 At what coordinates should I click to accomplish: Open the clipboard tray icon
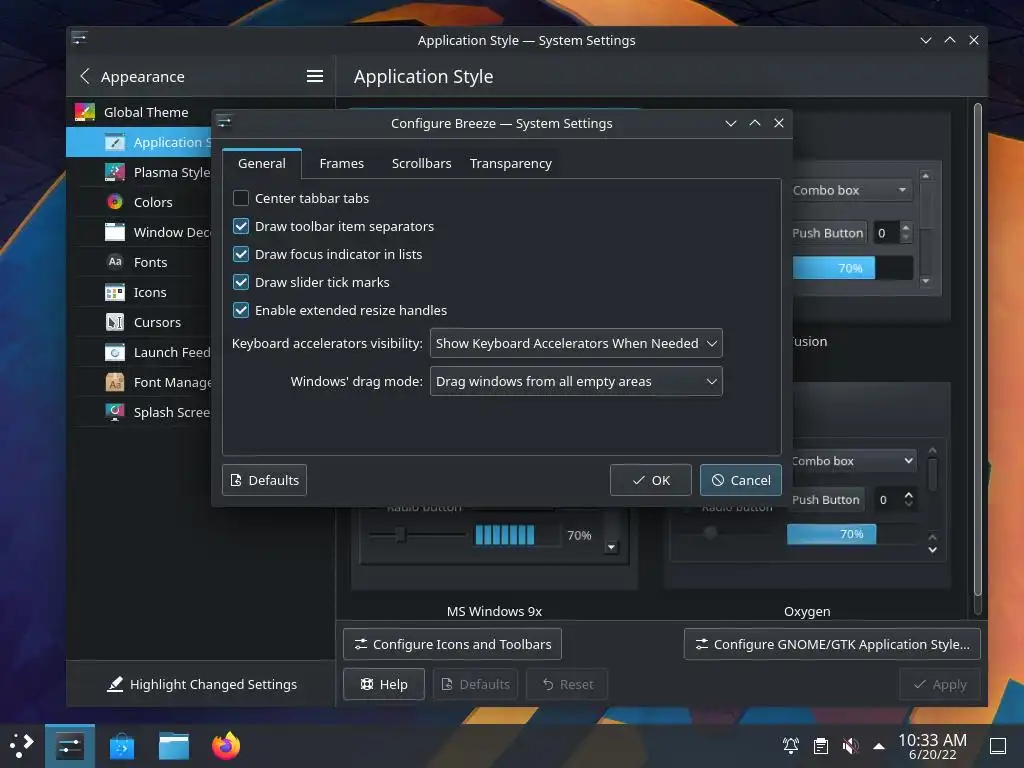pyautogui.click(x=821, y=745)
